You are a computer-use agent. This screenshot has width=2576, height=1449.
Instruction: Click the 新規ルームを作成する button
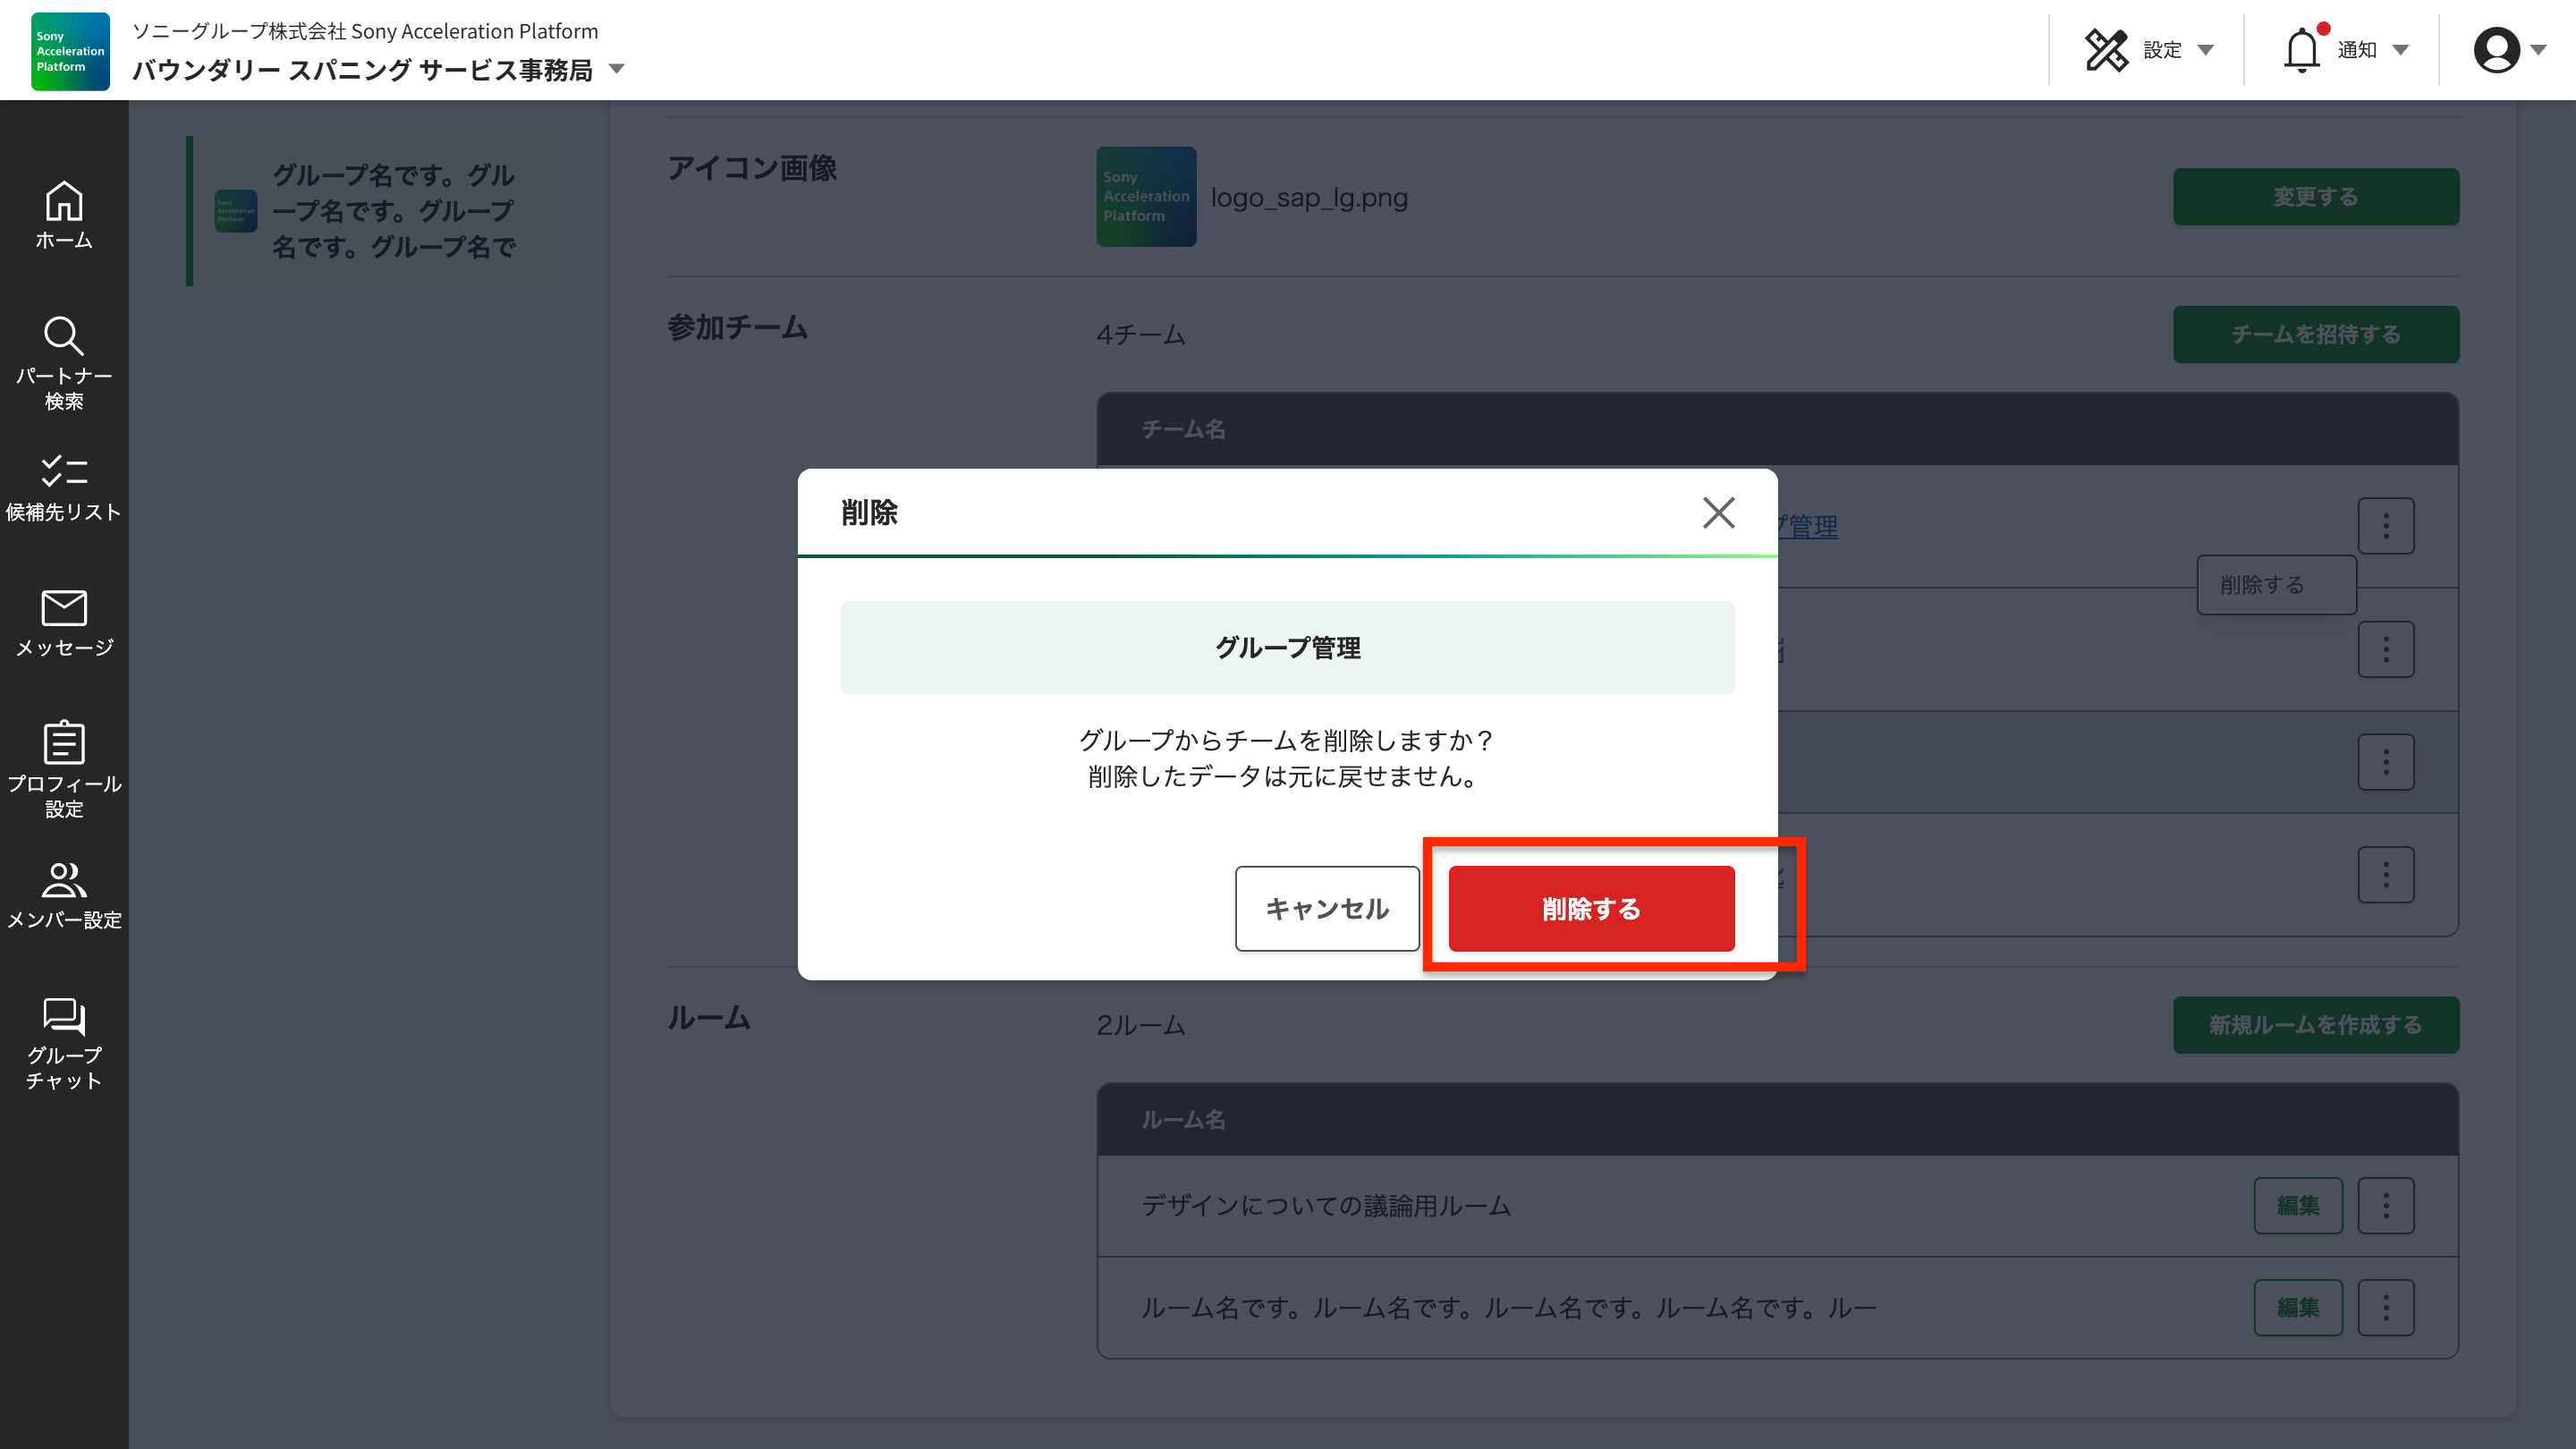coord(2315,1025)
